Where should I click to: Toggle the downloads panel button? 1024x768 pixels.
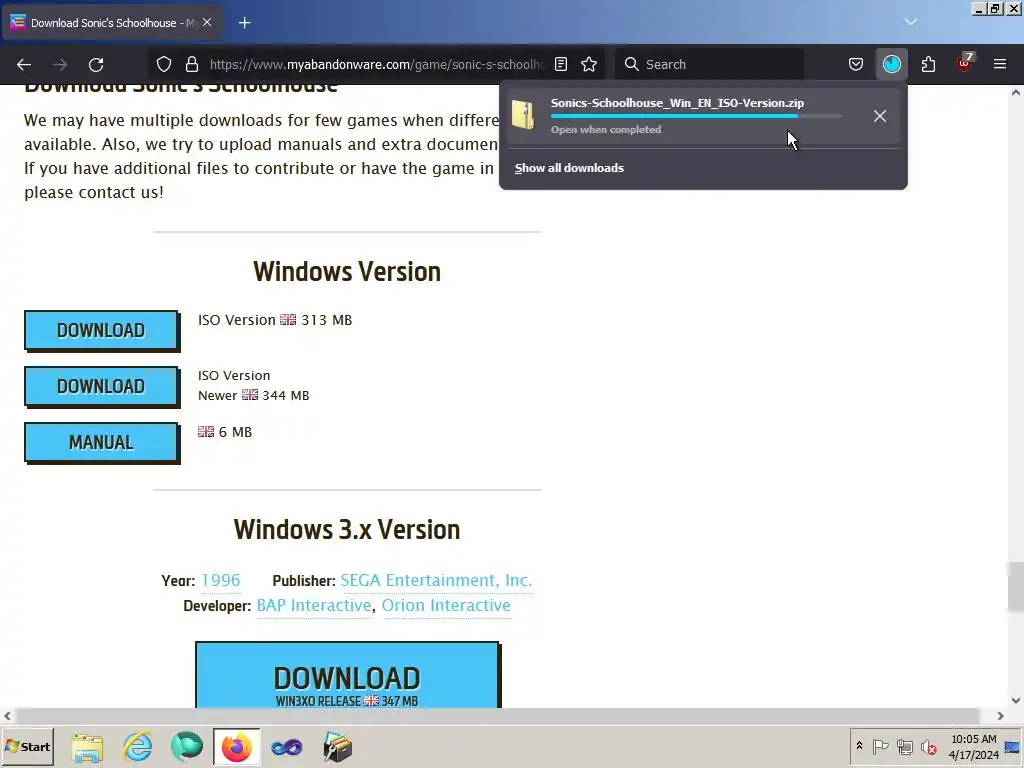pyautogui.click(x=891, y=64)
